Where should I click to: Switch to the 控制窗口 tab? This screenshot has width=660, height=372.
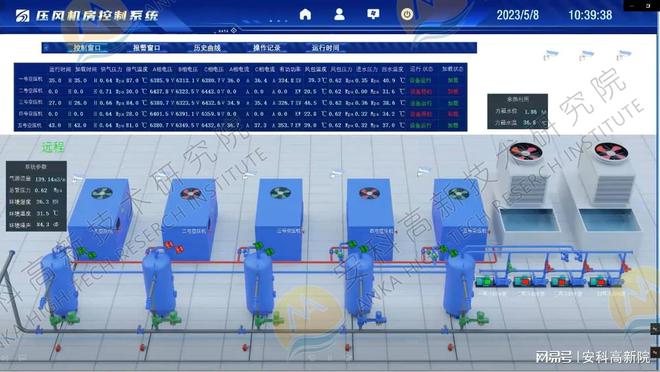(87, 48)
